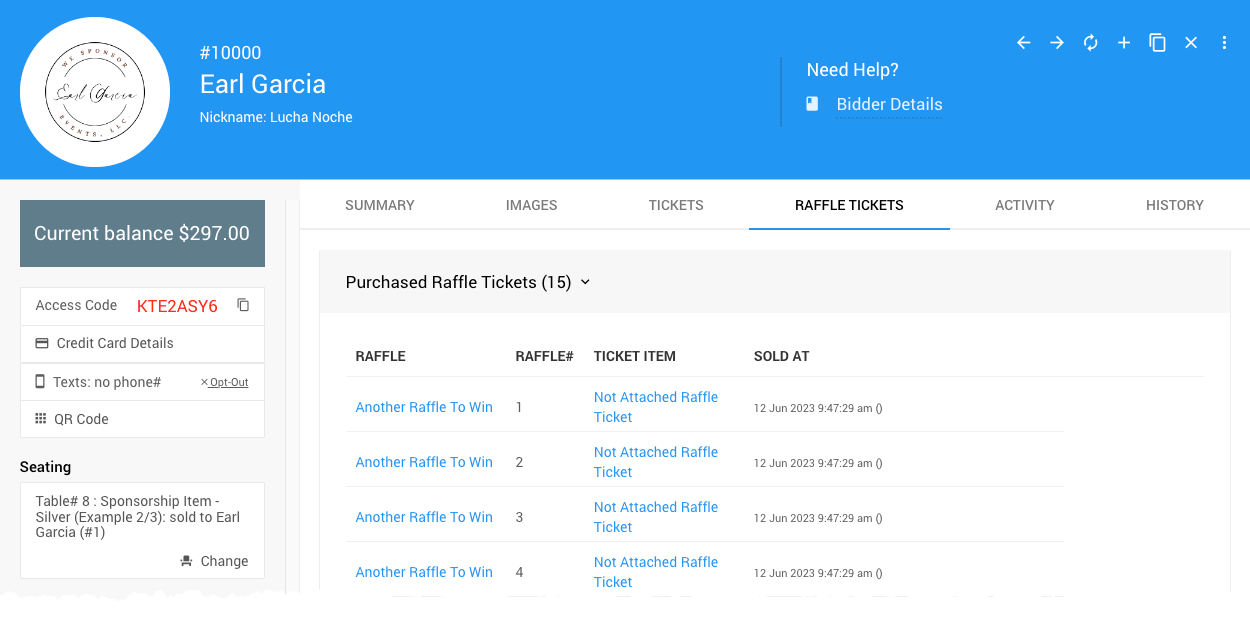Click the forward arrow icon
The height and width of the screenshot is (625, 1250).
tap(1057, 43)
